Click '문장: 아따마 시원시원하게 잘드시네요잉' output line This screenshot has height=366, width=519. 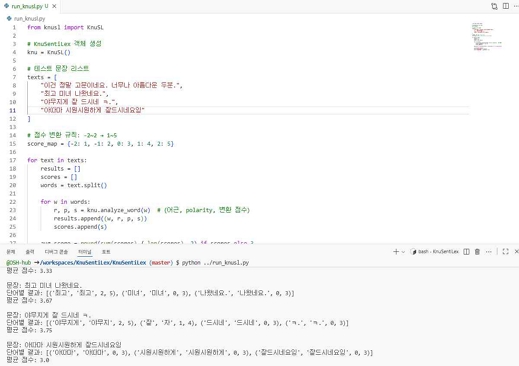pyautogui.click(x=64, y=345)
